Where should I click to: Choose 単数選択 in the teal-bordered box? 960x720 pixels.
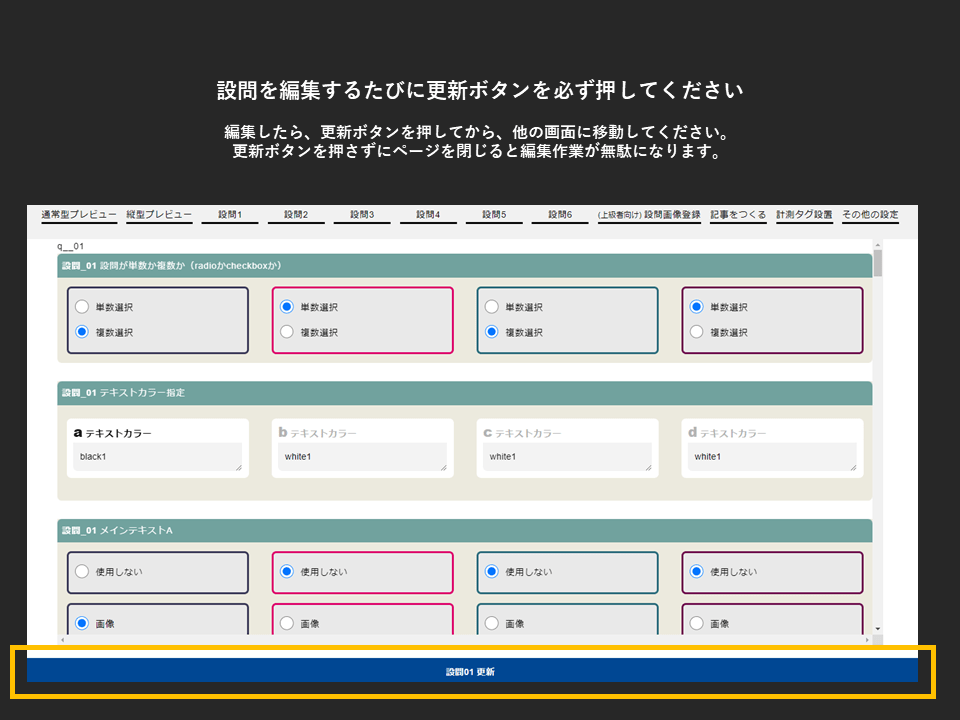[491, 307]
